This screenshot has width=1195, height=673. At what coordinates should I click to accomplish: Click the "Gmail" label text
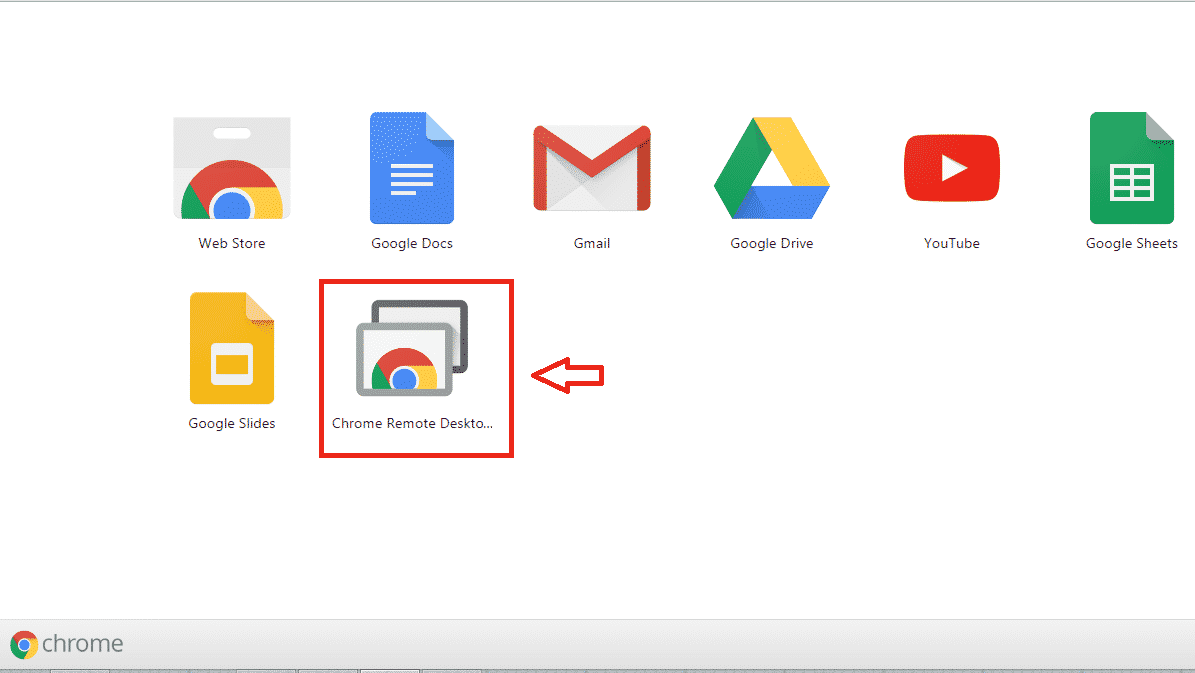pyautogui.click(x=592, y=243)
